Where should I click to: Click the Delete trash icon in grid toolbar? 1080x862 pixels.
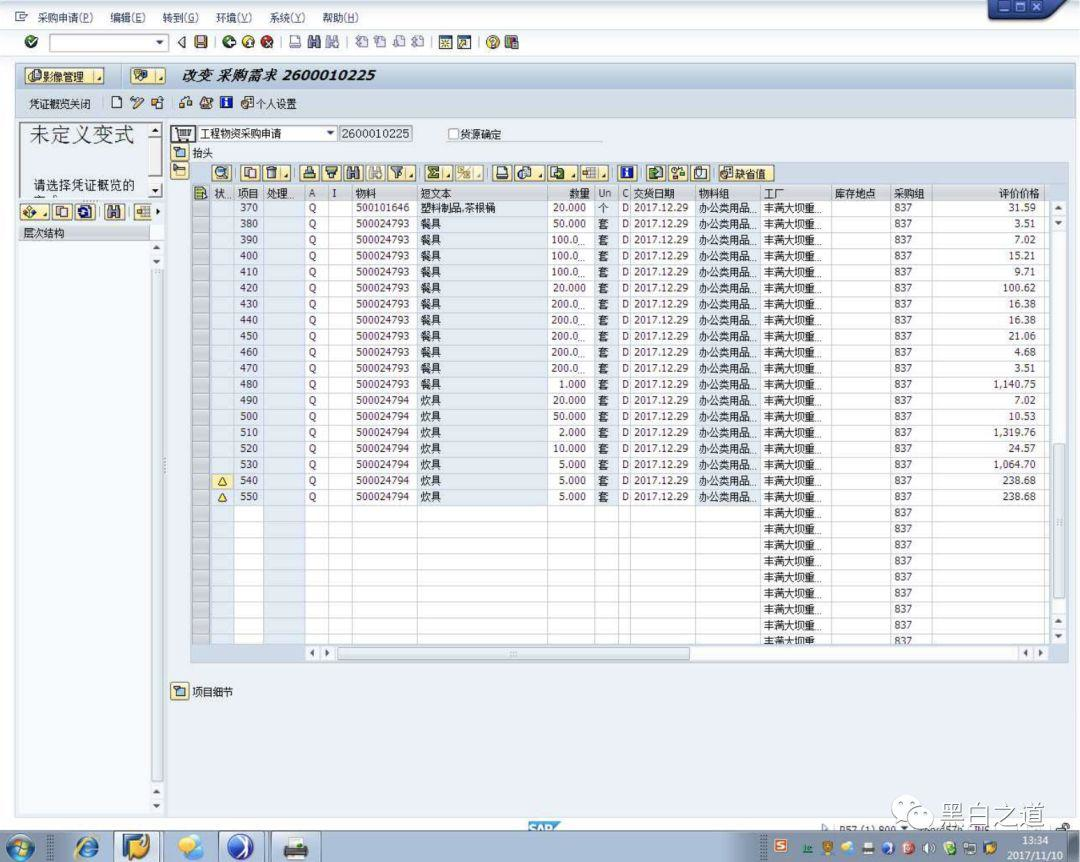point(272,173)
